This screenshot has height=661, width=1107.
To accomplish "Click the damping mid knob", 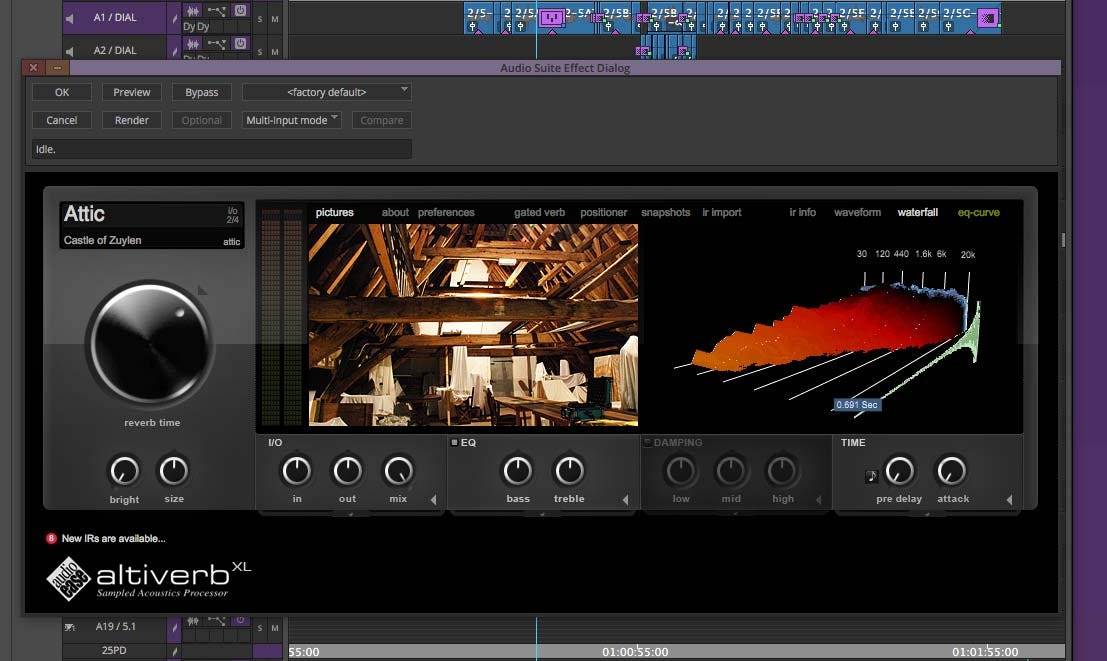I will click(731, 471).
